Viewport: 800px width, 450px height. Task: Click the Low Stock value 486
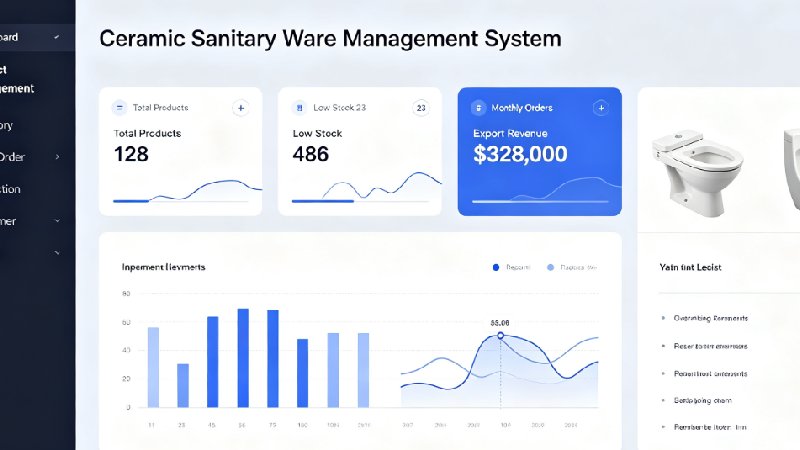click(311, 154)
